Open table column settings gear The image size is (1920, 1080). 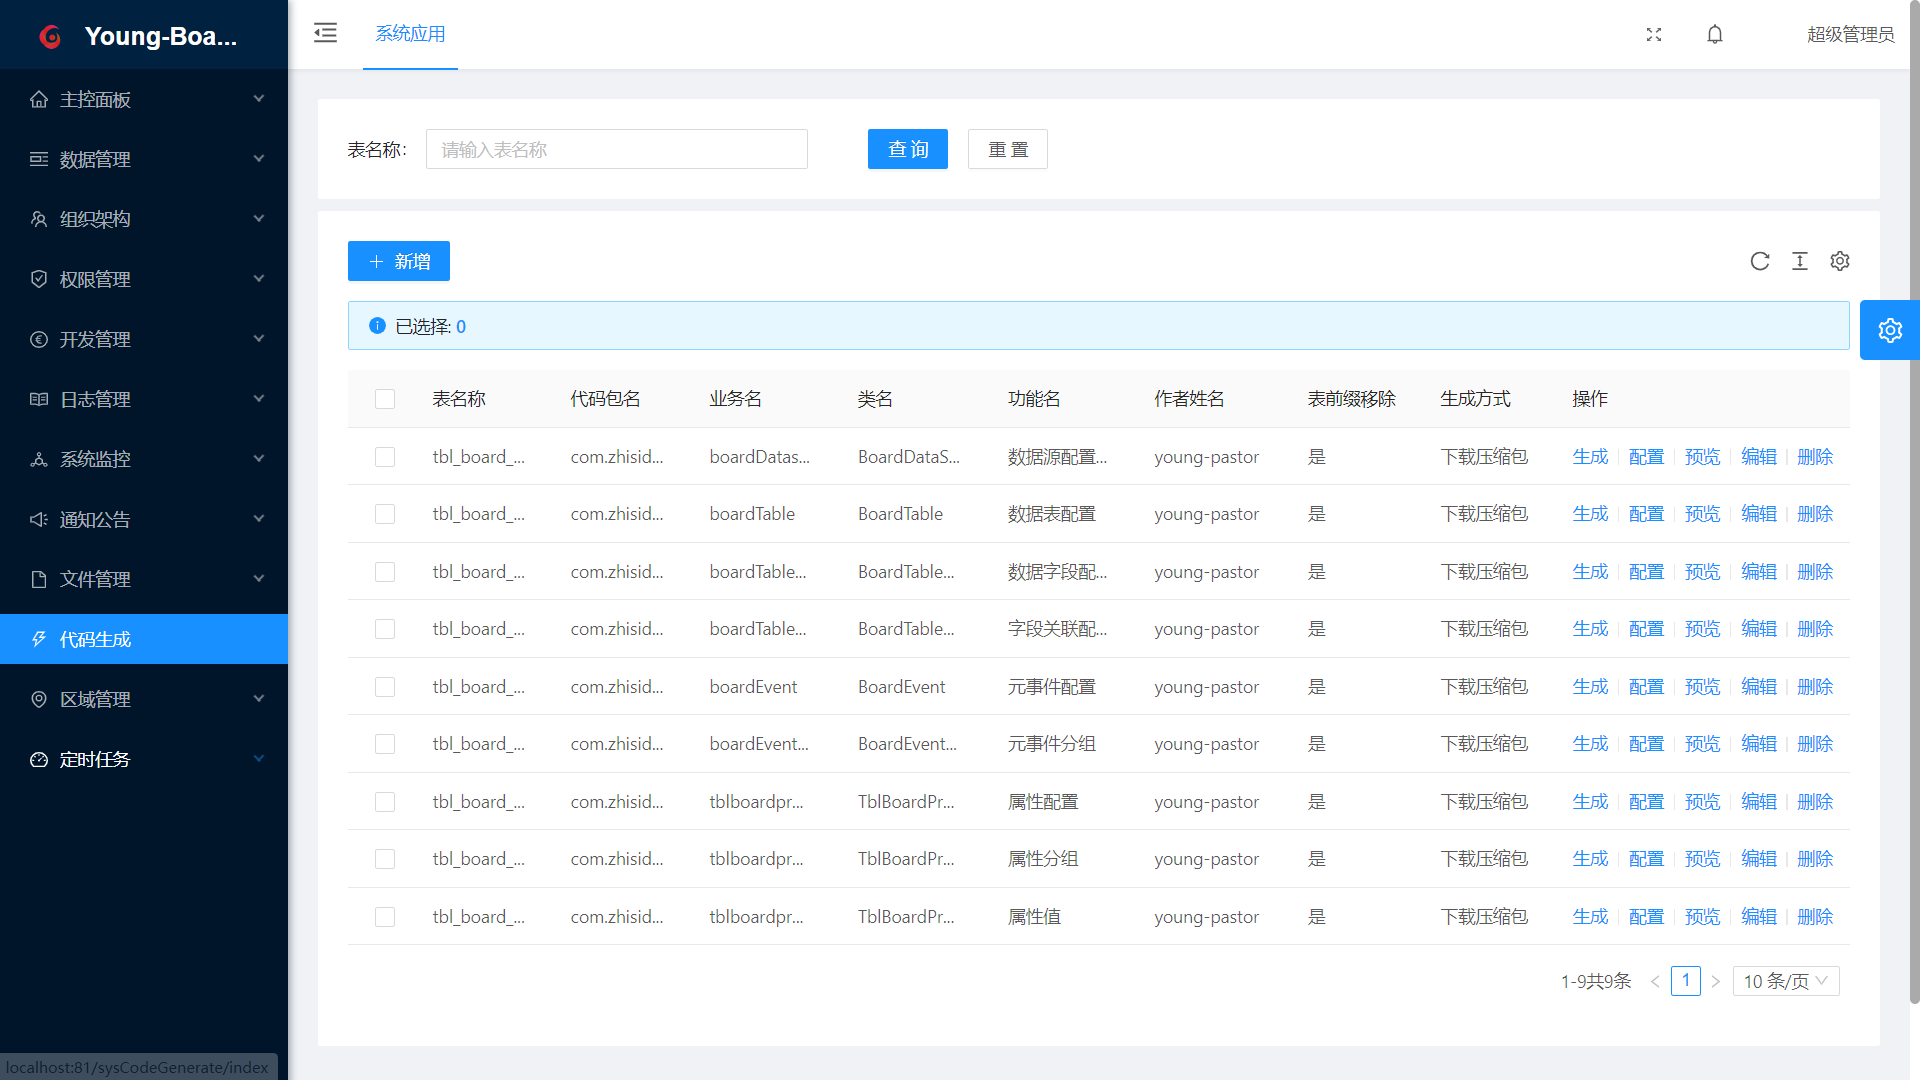[1840, 261]
